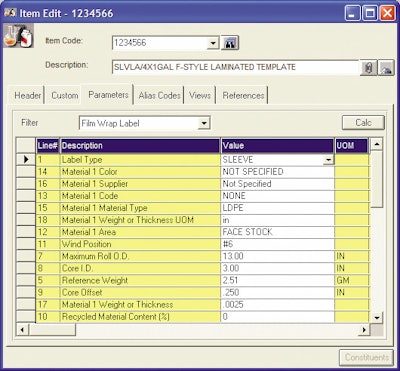Open the Alias Codes tab
The width and height of the screenshot is (400, 371).
159,95
